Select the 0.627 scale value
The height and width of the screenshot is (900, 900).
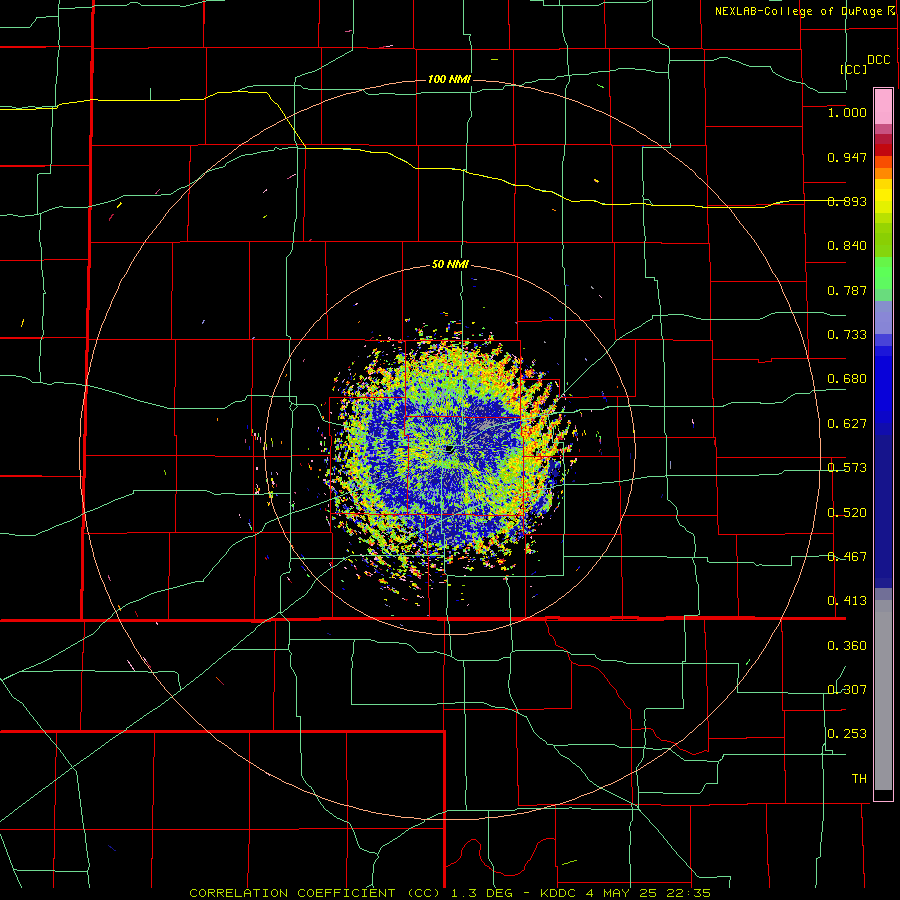(847, 424)
